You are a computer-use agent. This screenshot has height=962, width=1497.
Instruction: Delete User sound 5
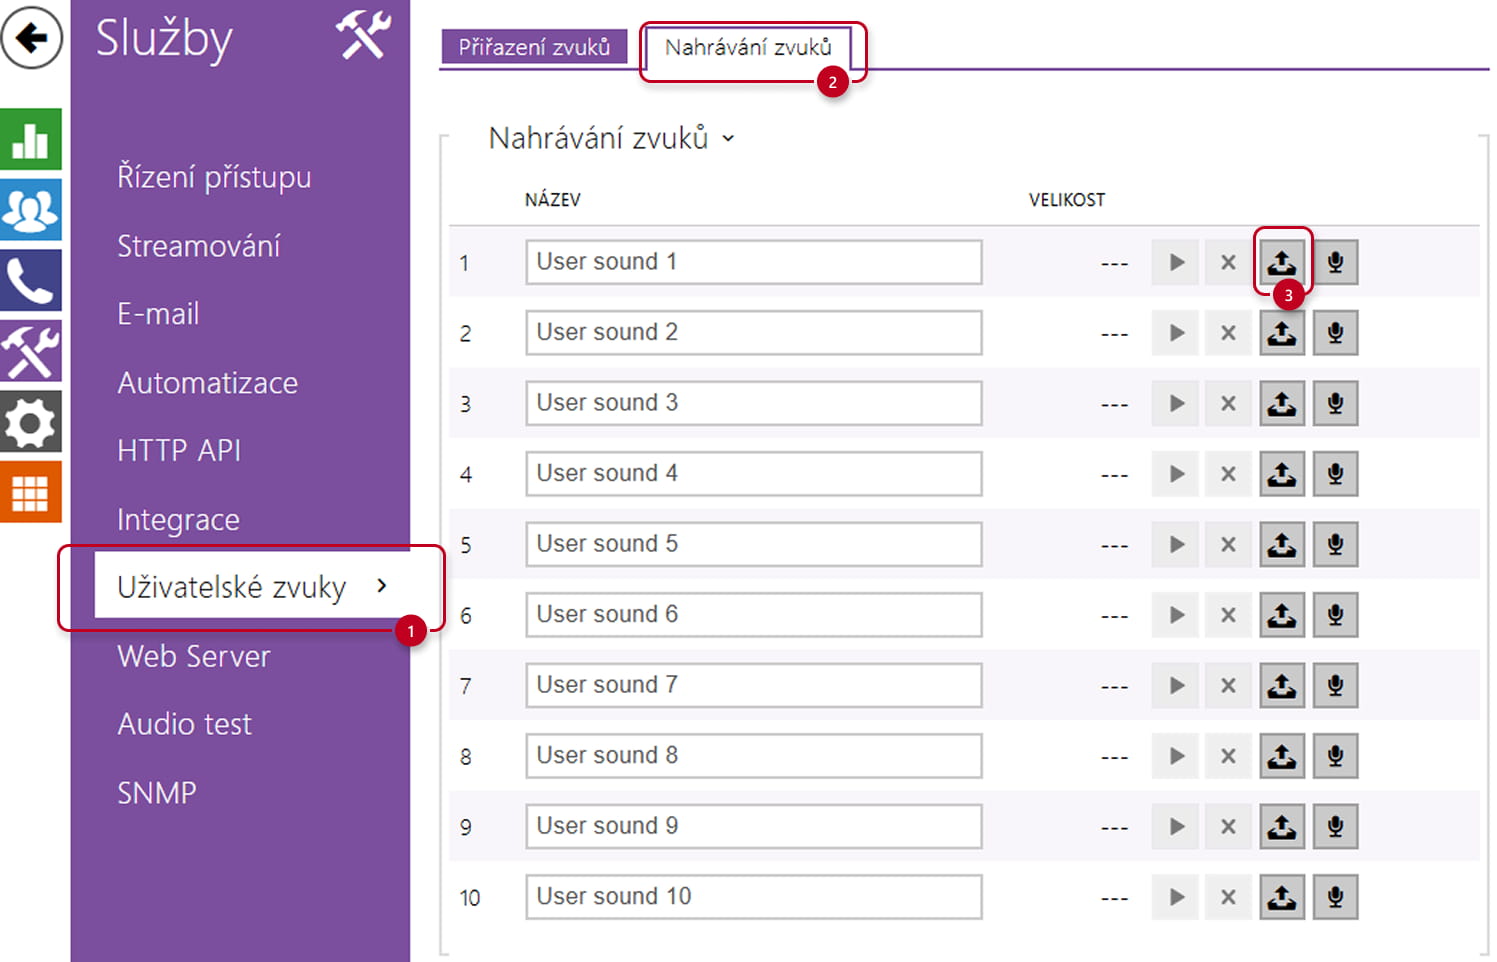(1229, 545)
